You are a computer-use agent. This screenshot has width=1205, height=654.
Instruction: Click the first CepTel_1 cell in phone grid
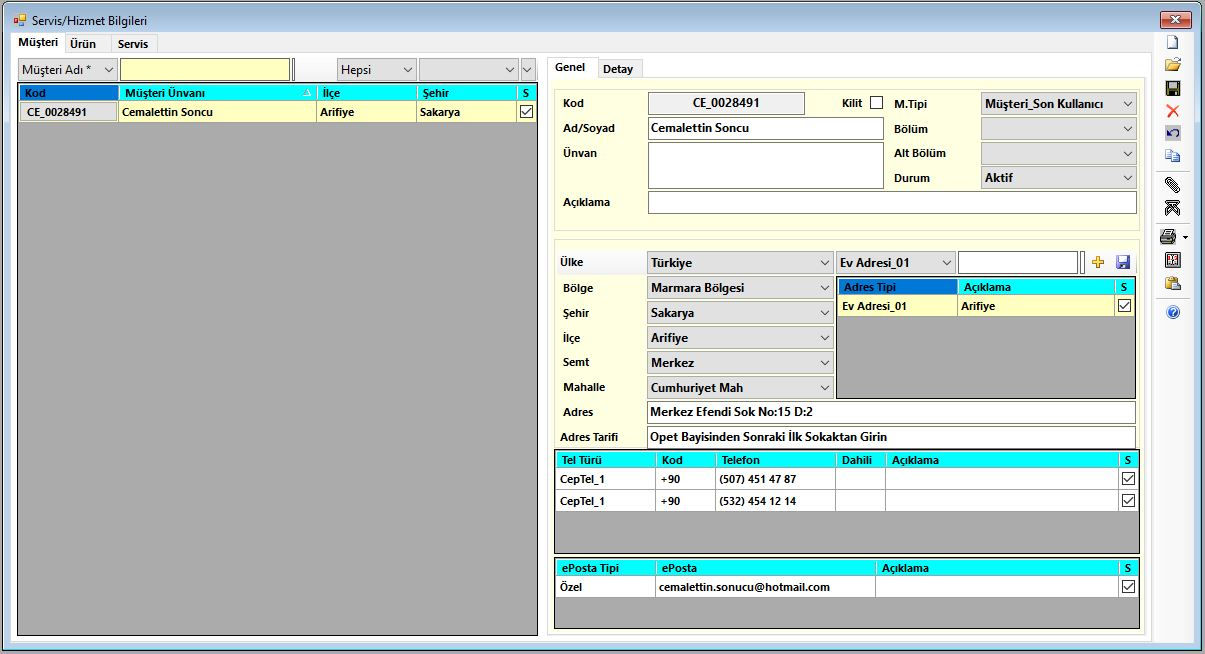pos(606,479)
